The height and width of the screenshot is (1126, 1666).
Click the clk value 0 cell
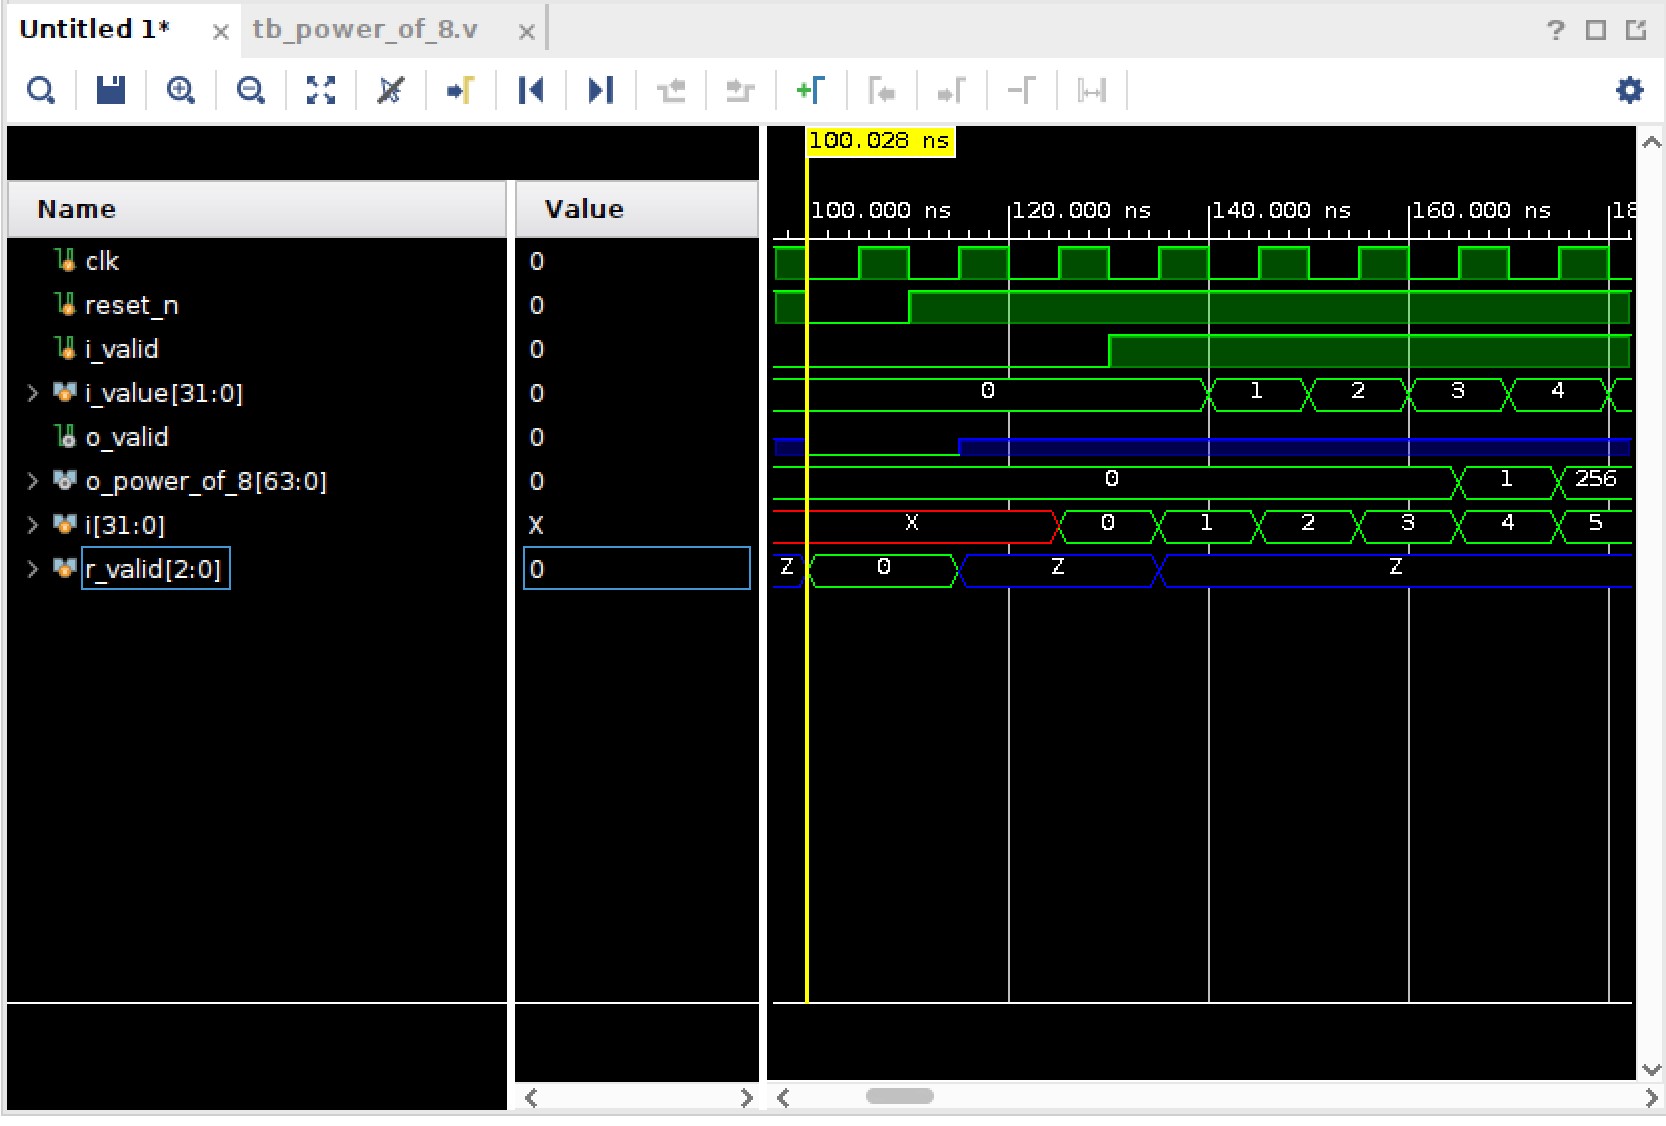coord(537,261)
